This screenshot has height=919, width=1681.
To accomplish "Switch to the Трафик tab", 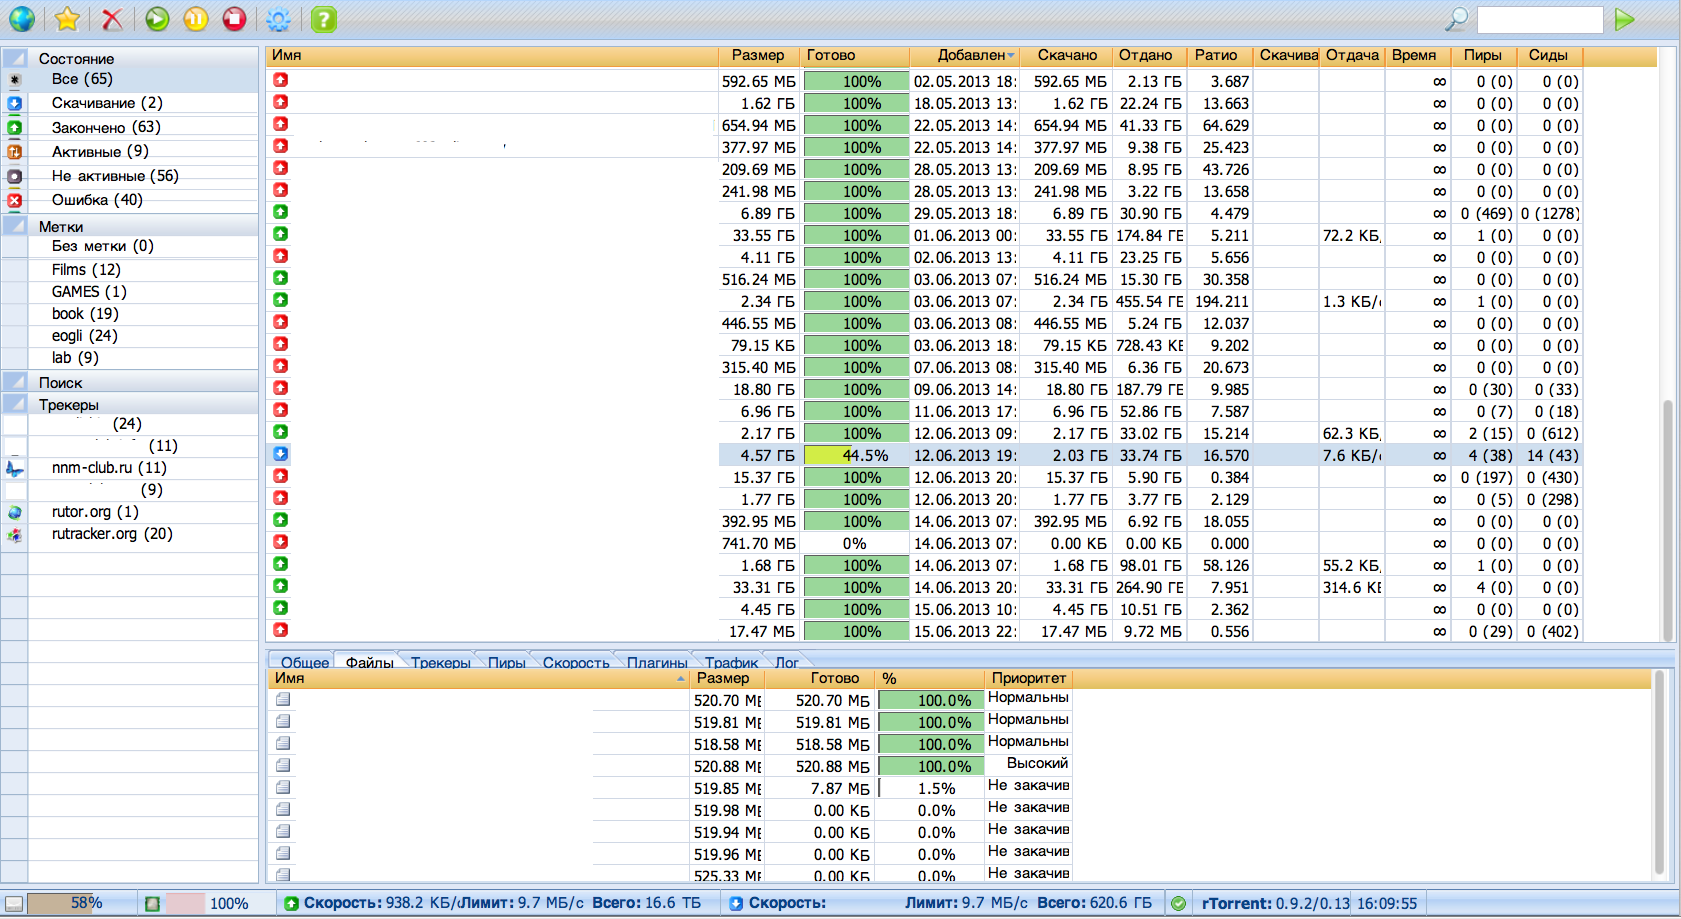I will tap(731, 662).
